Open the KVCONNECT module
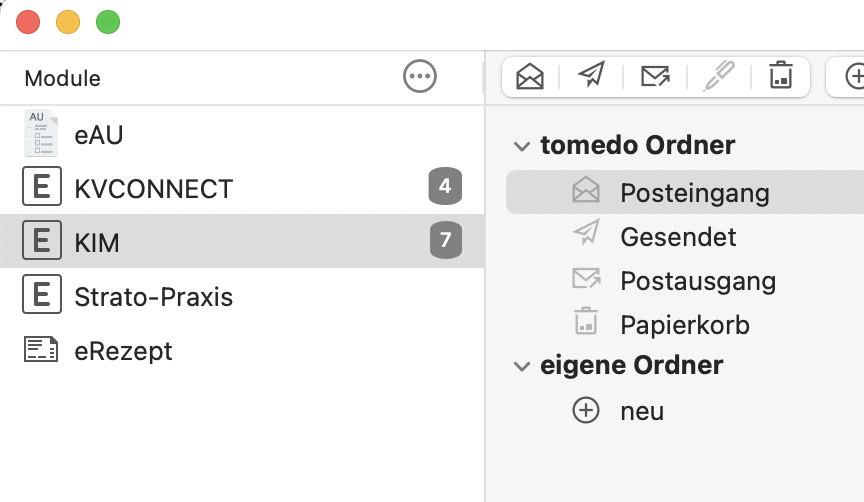The width and height of the screenshot is (864, 502). pos(242,187)
